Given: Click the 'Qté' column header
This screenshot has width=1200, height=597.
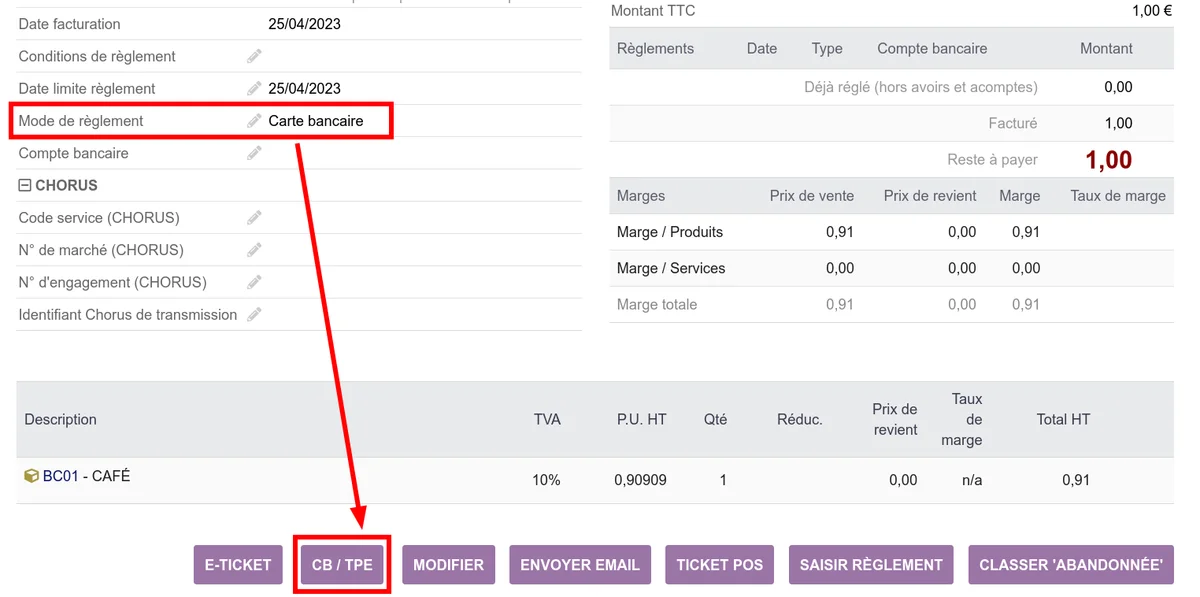Looking at the screenshot, I should coord(715,420).
